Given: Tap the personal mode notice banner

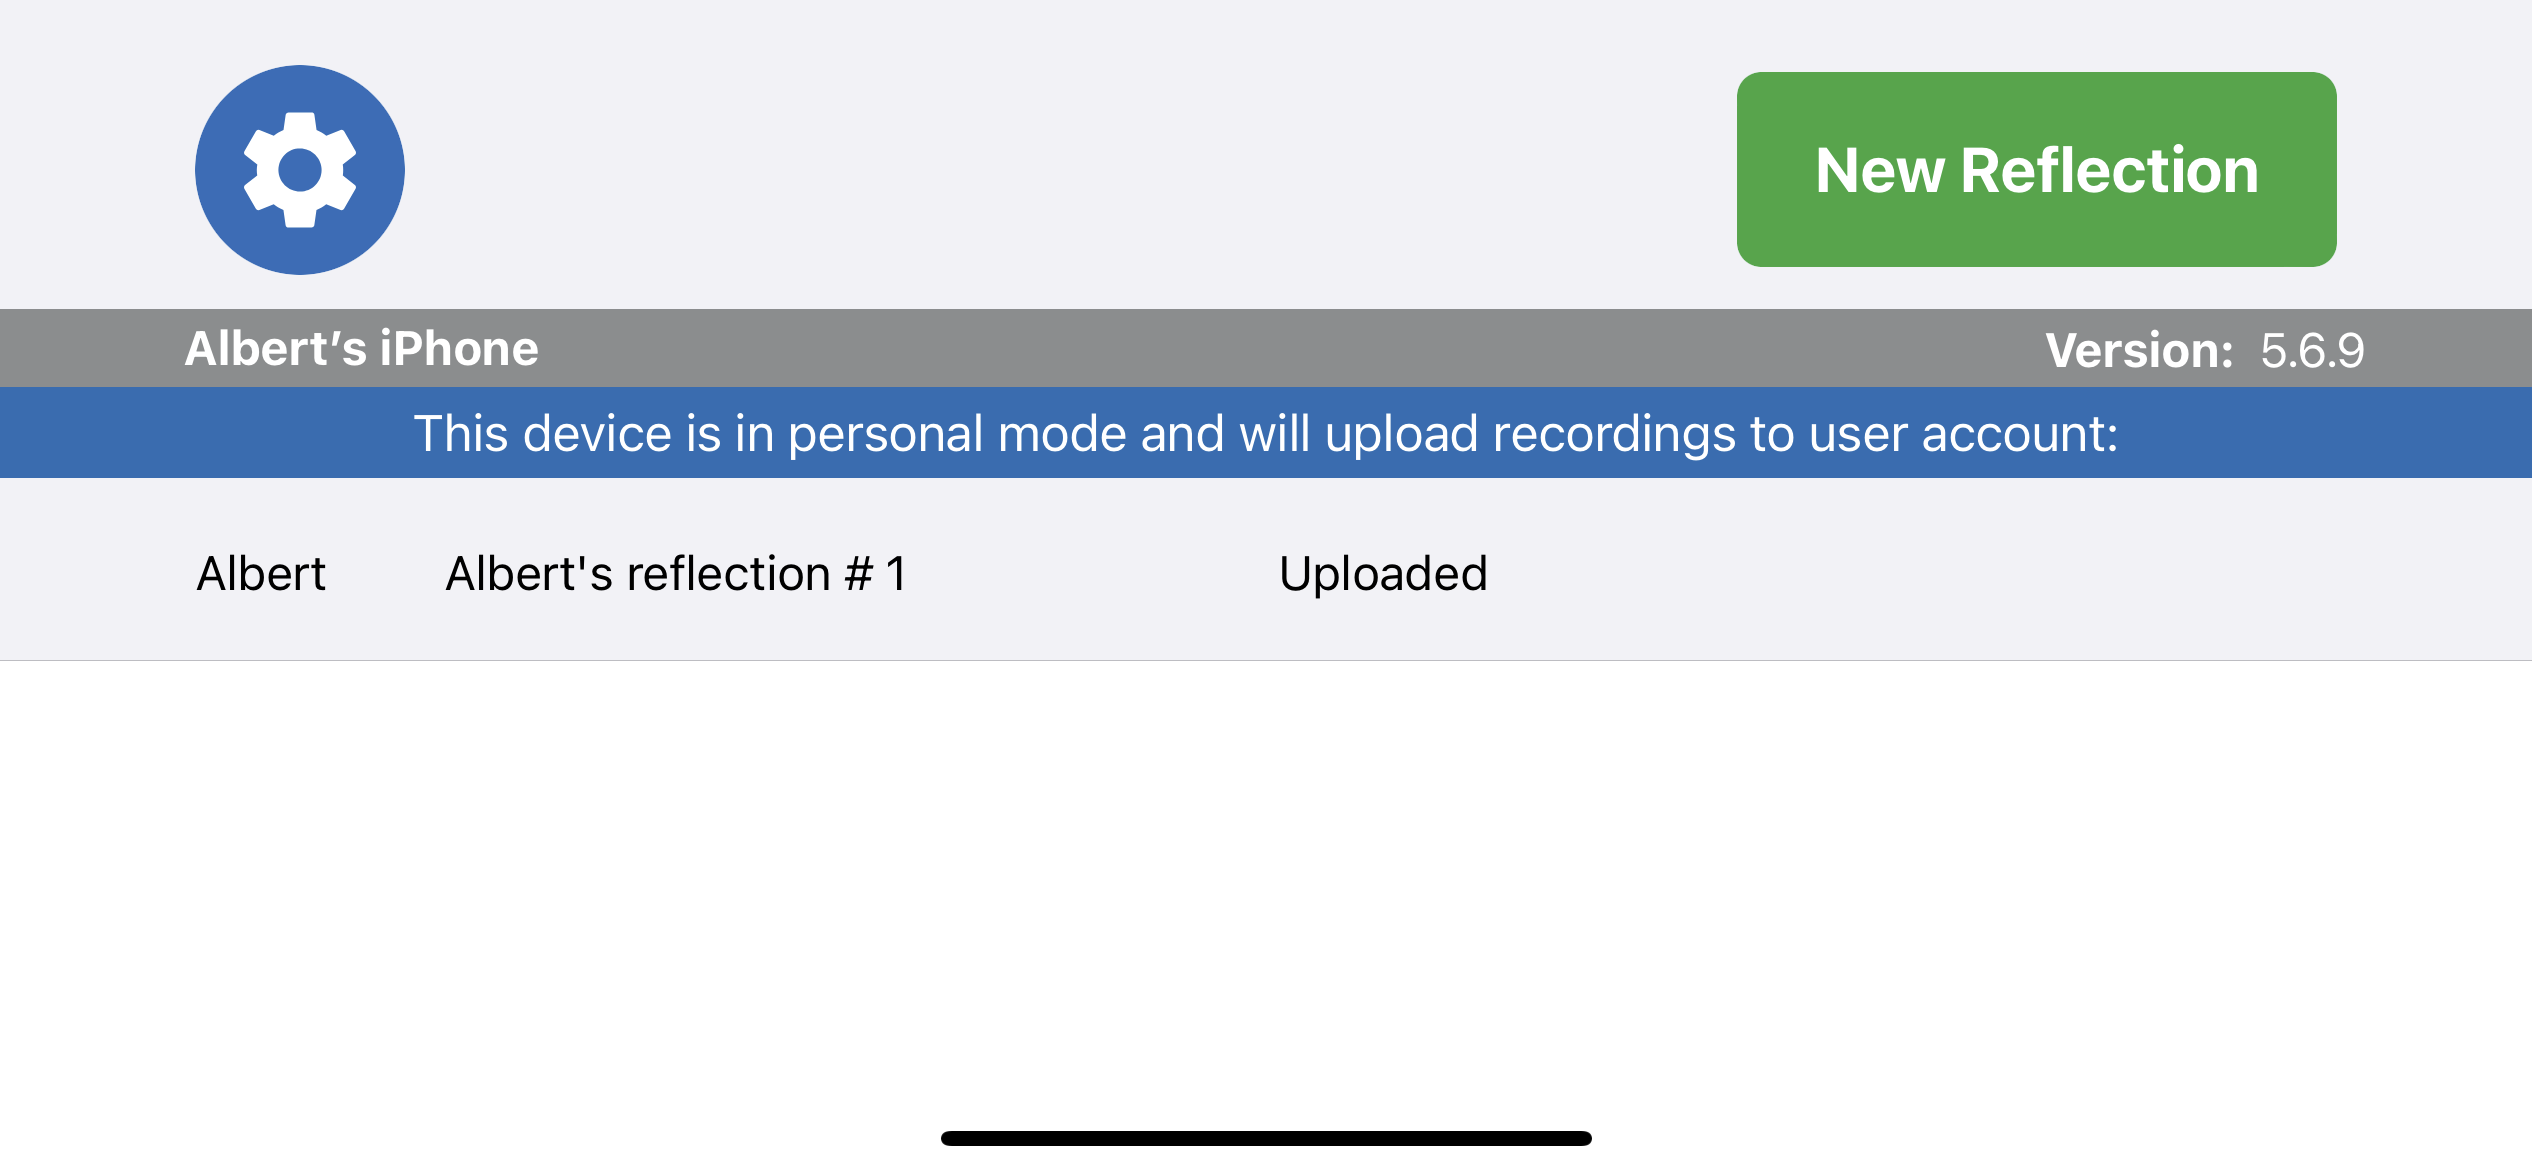Looking at the screenshot, I should pyautogui.click(x=1266, y=433).
